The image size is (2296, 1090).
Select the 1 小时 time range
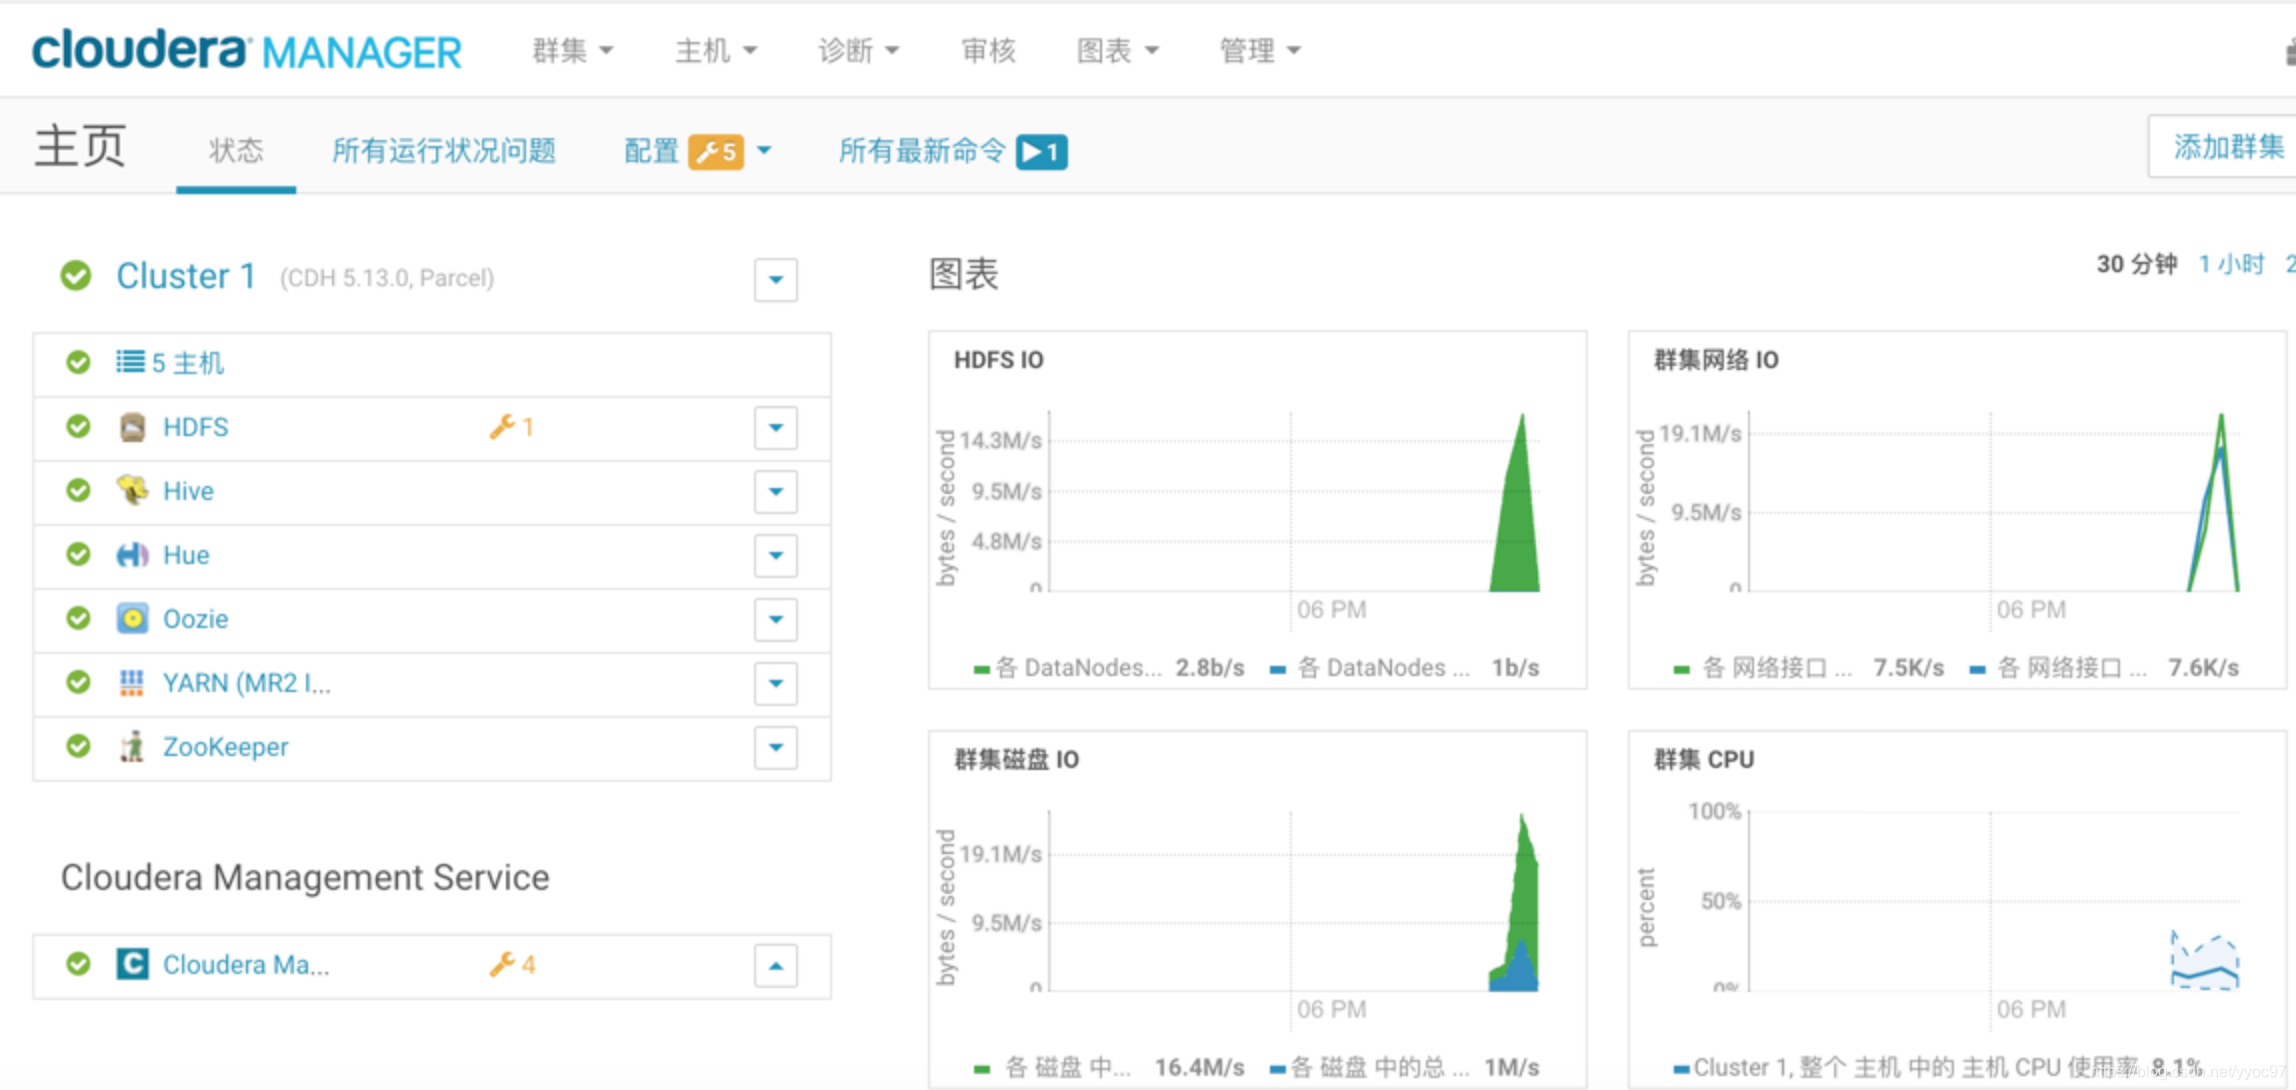point(2231,264)
